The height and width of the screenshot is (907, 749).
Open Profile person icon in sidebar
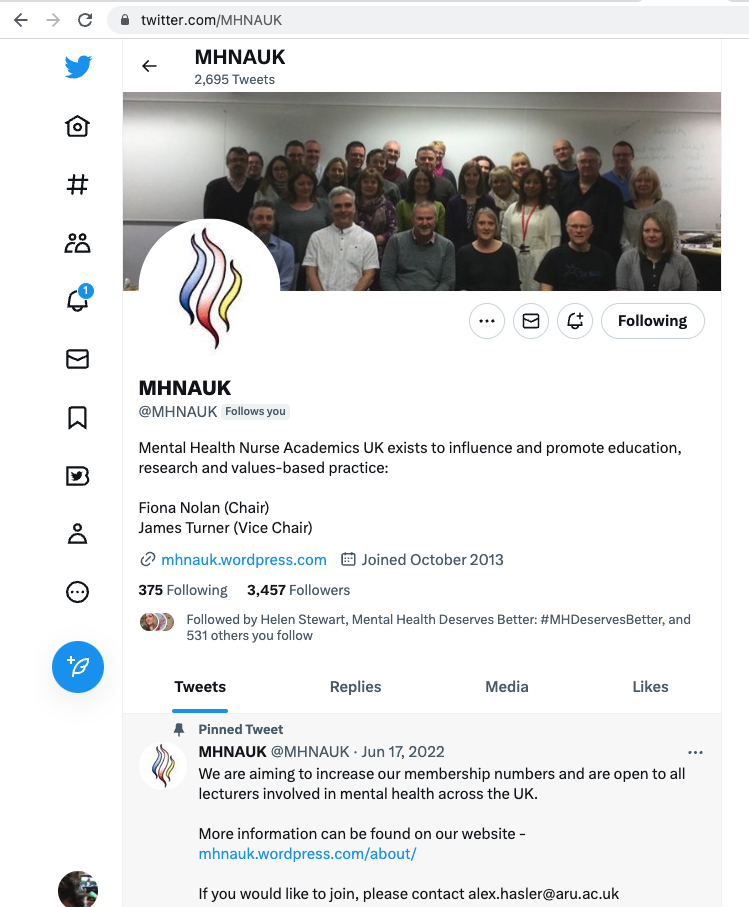(x=78, y=534)
